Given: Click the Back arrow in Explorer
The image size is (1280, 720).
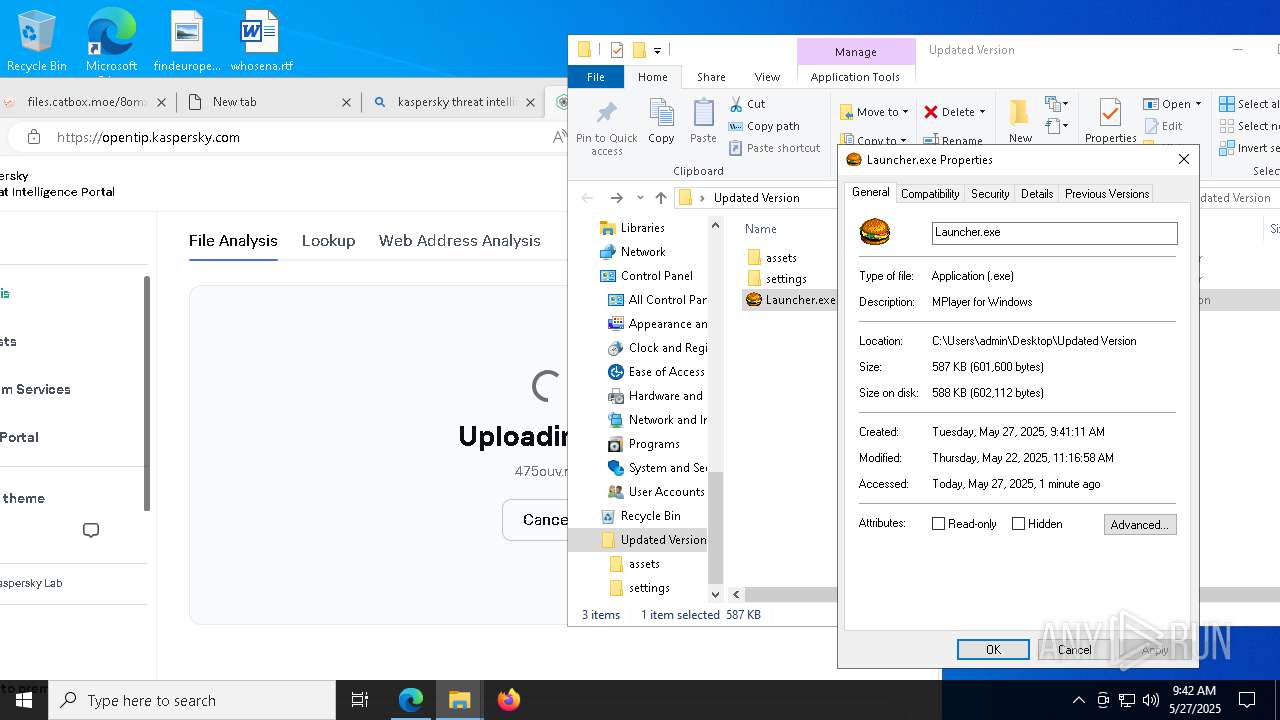Looking at the screenshot, I should pyautogui.click(x=588, y=198).
